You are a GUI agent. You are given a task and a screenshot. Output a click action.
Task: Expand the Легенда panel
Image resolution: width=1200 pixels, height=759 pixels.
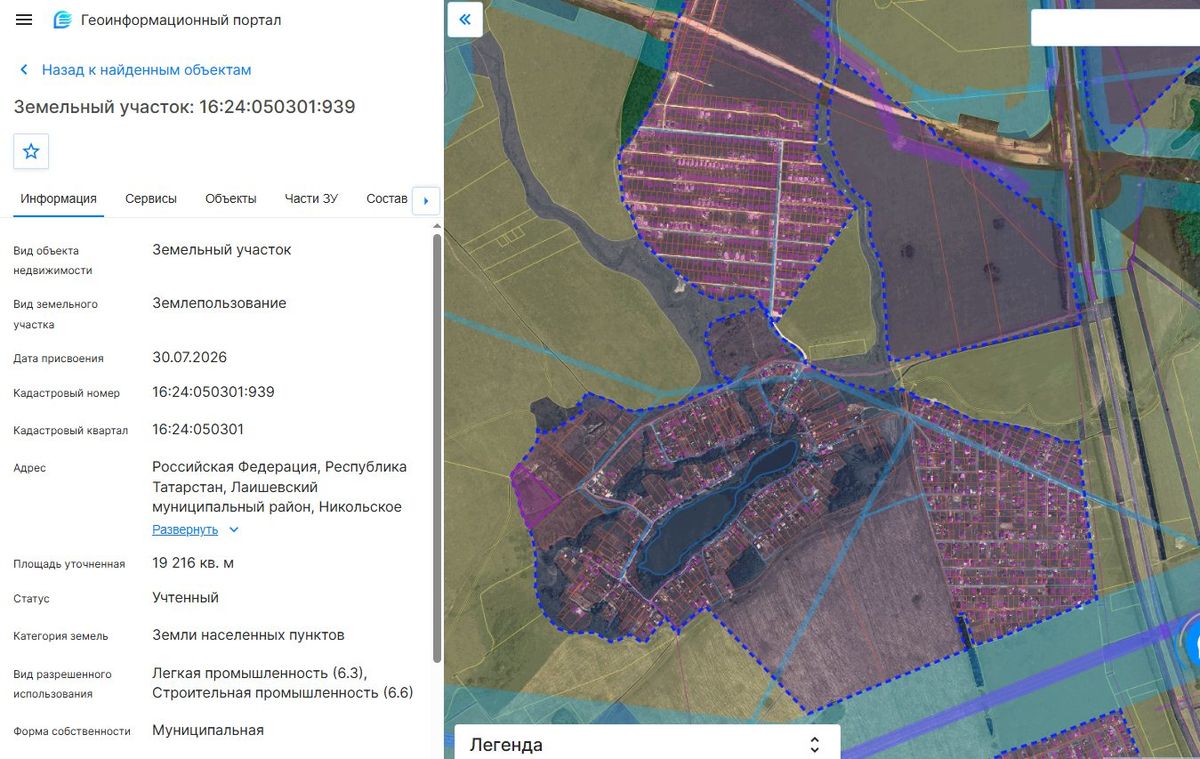[x=647, y=744]
